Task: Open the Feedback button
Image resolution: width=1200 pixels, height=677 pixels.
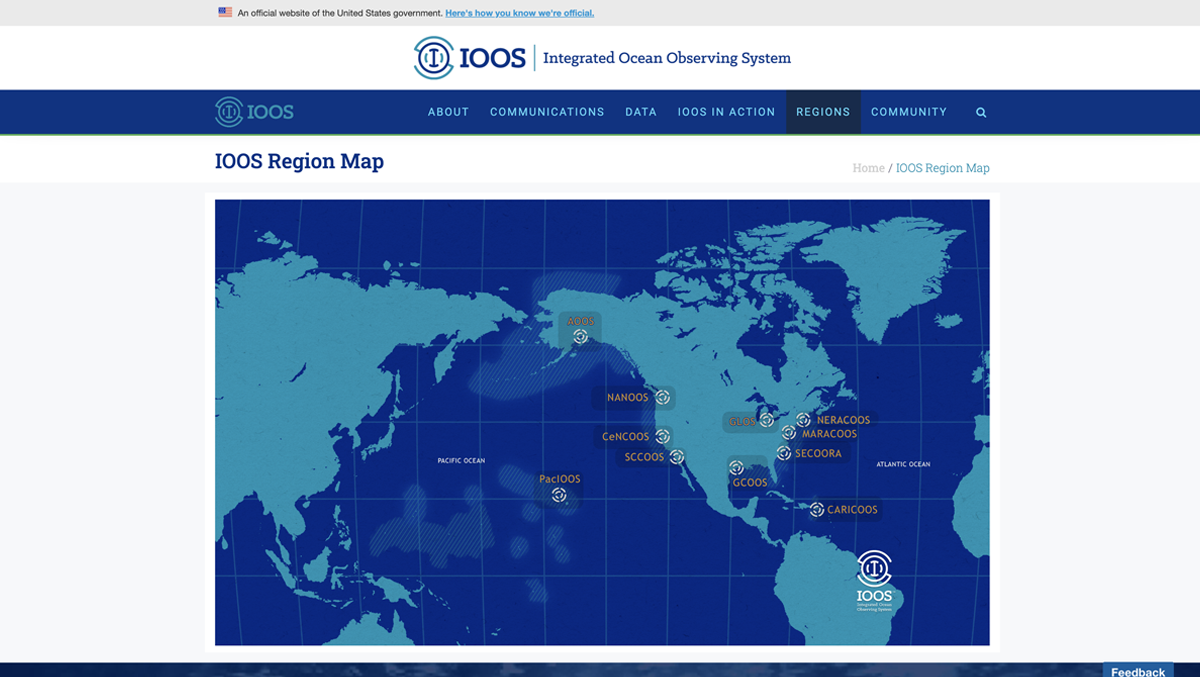Action: [x=1138, y=670]
